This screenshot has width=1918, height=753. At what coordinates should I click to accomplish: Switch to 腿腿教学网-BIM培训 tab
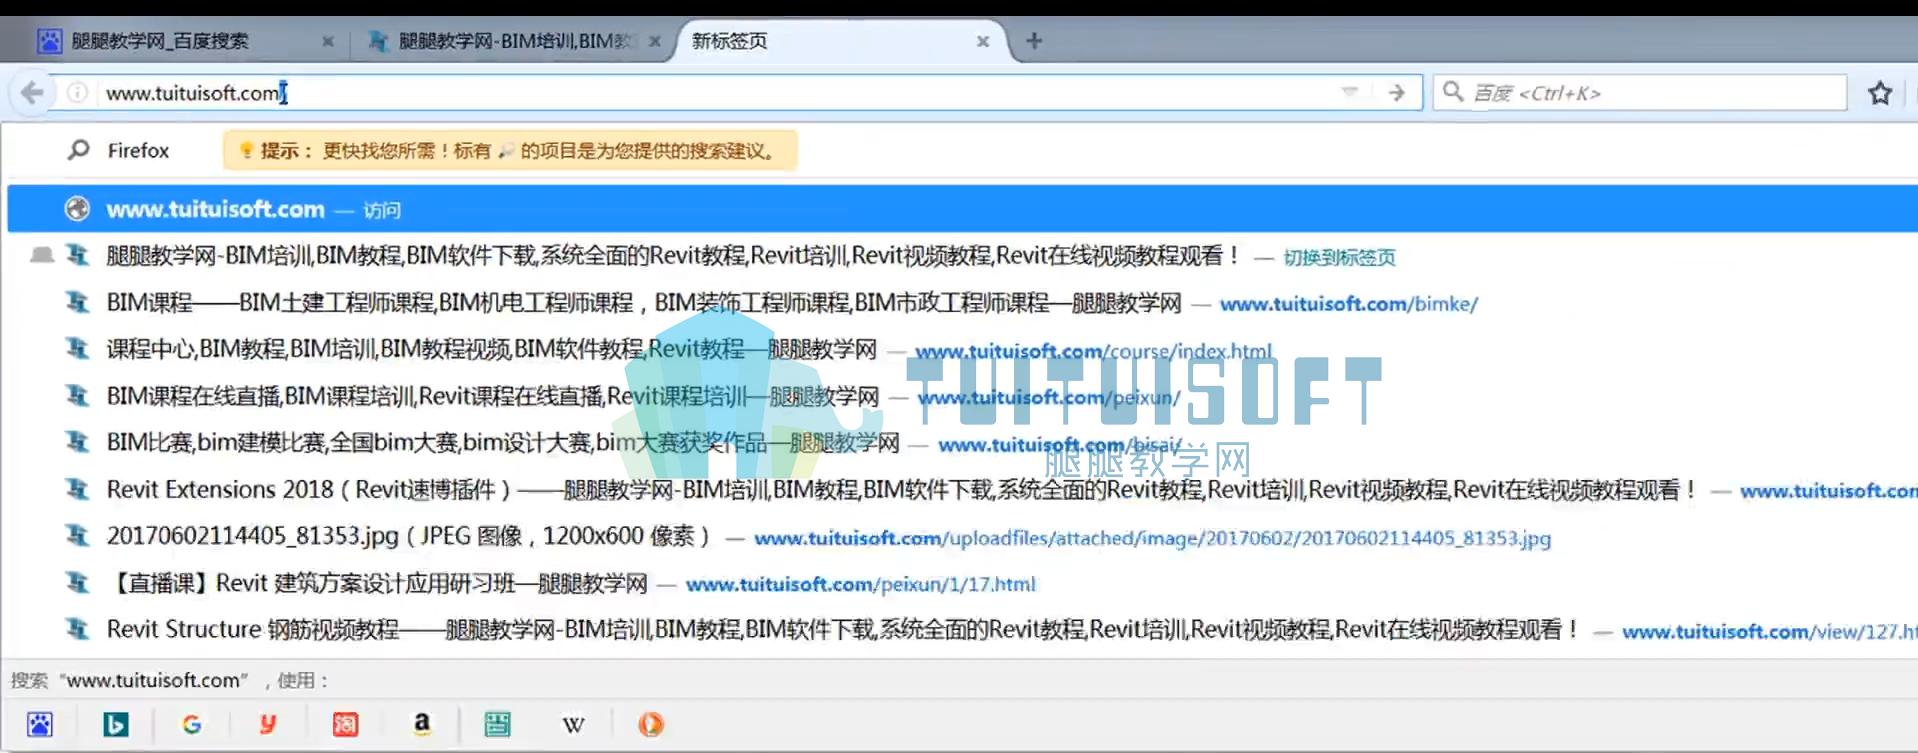pyautogui.click(x=512, y=41)
